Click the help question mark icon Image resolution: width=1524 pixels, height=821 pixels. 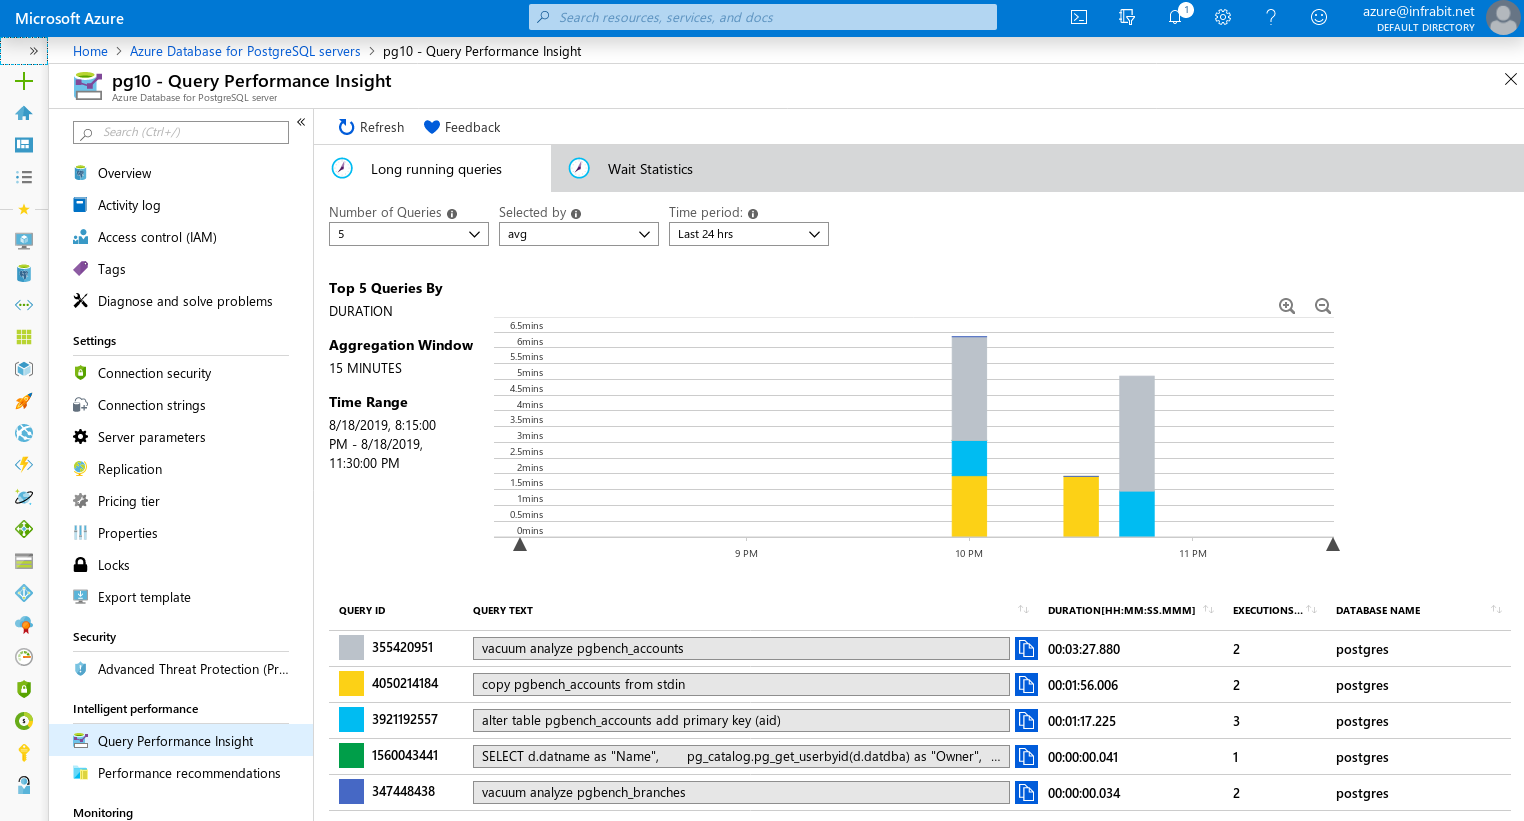coord(1271,17)
